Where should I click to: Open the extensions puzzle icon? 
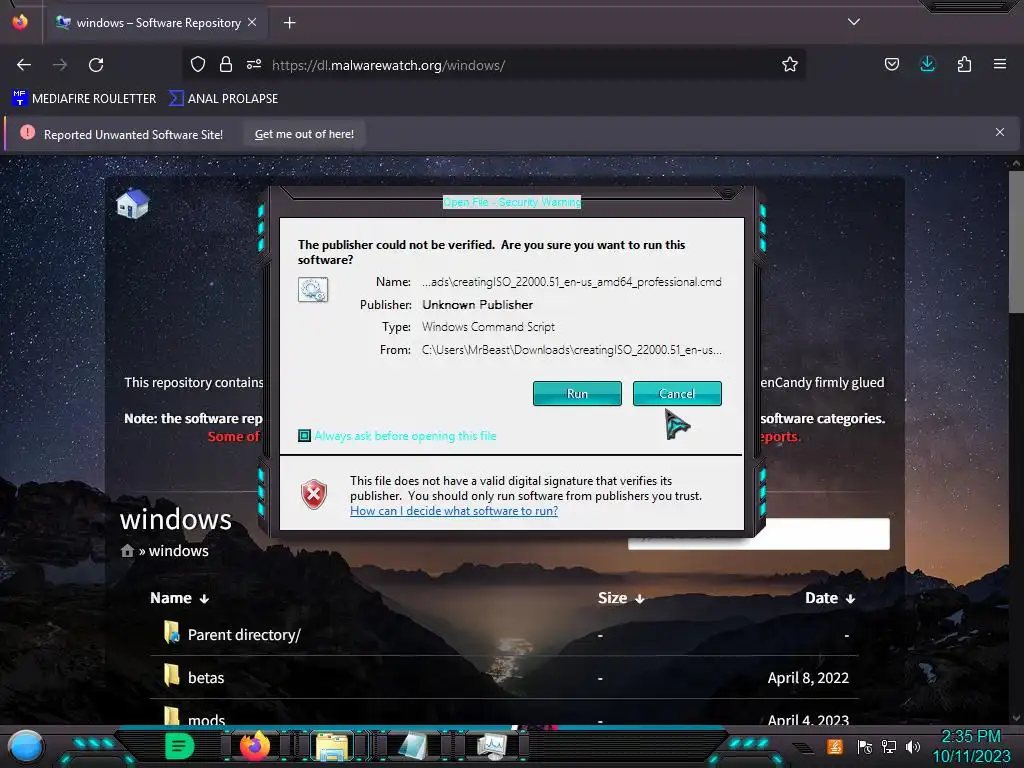964,64
